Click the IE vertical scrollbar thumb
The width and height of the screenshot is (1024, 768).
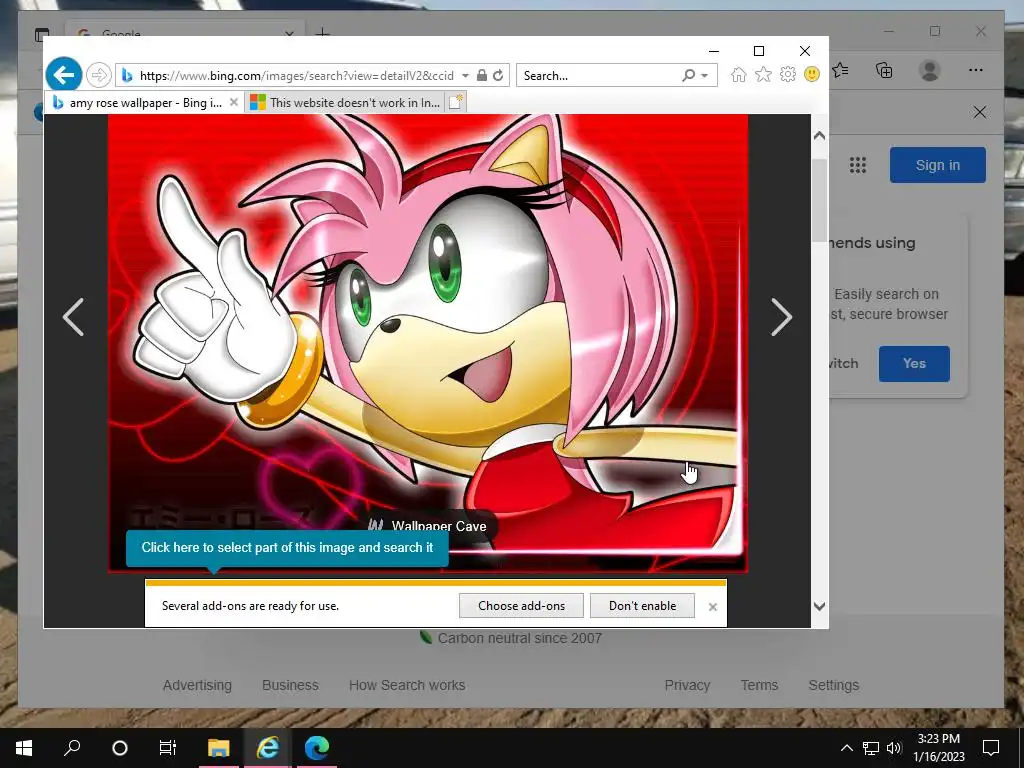coord(819,200)
